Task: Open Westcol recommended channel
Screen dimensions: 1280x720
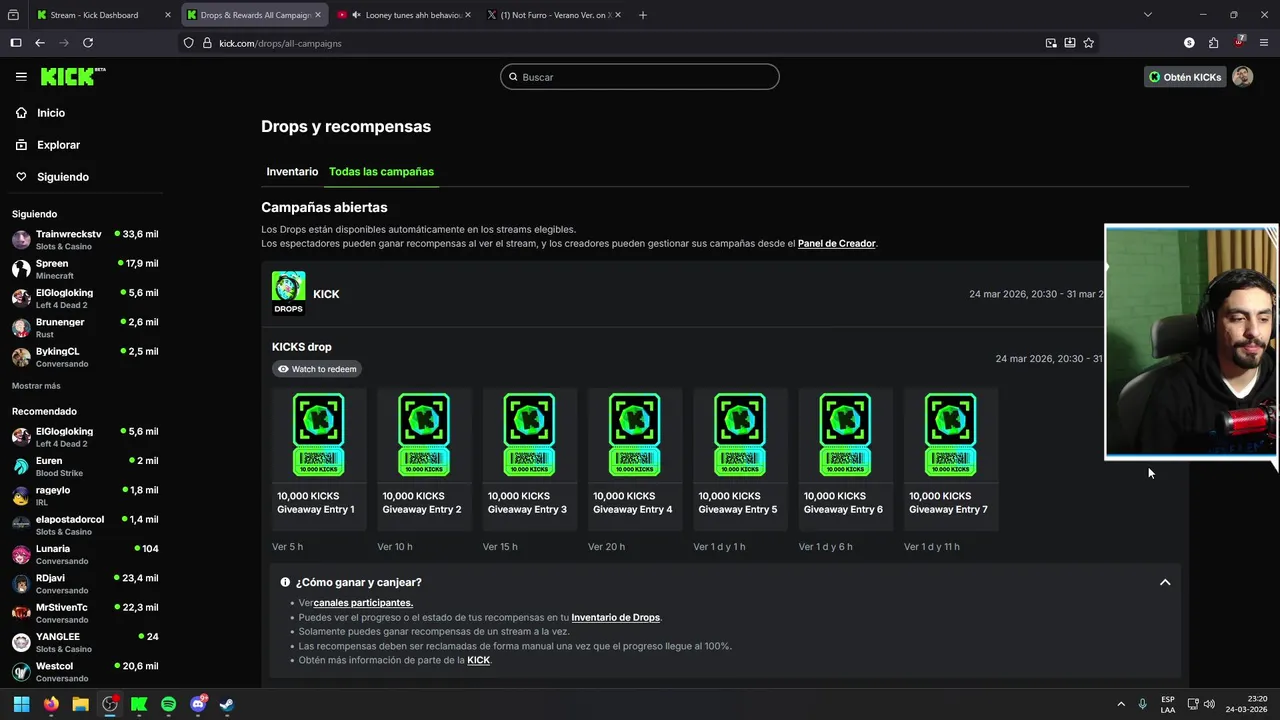Action: 85,672
